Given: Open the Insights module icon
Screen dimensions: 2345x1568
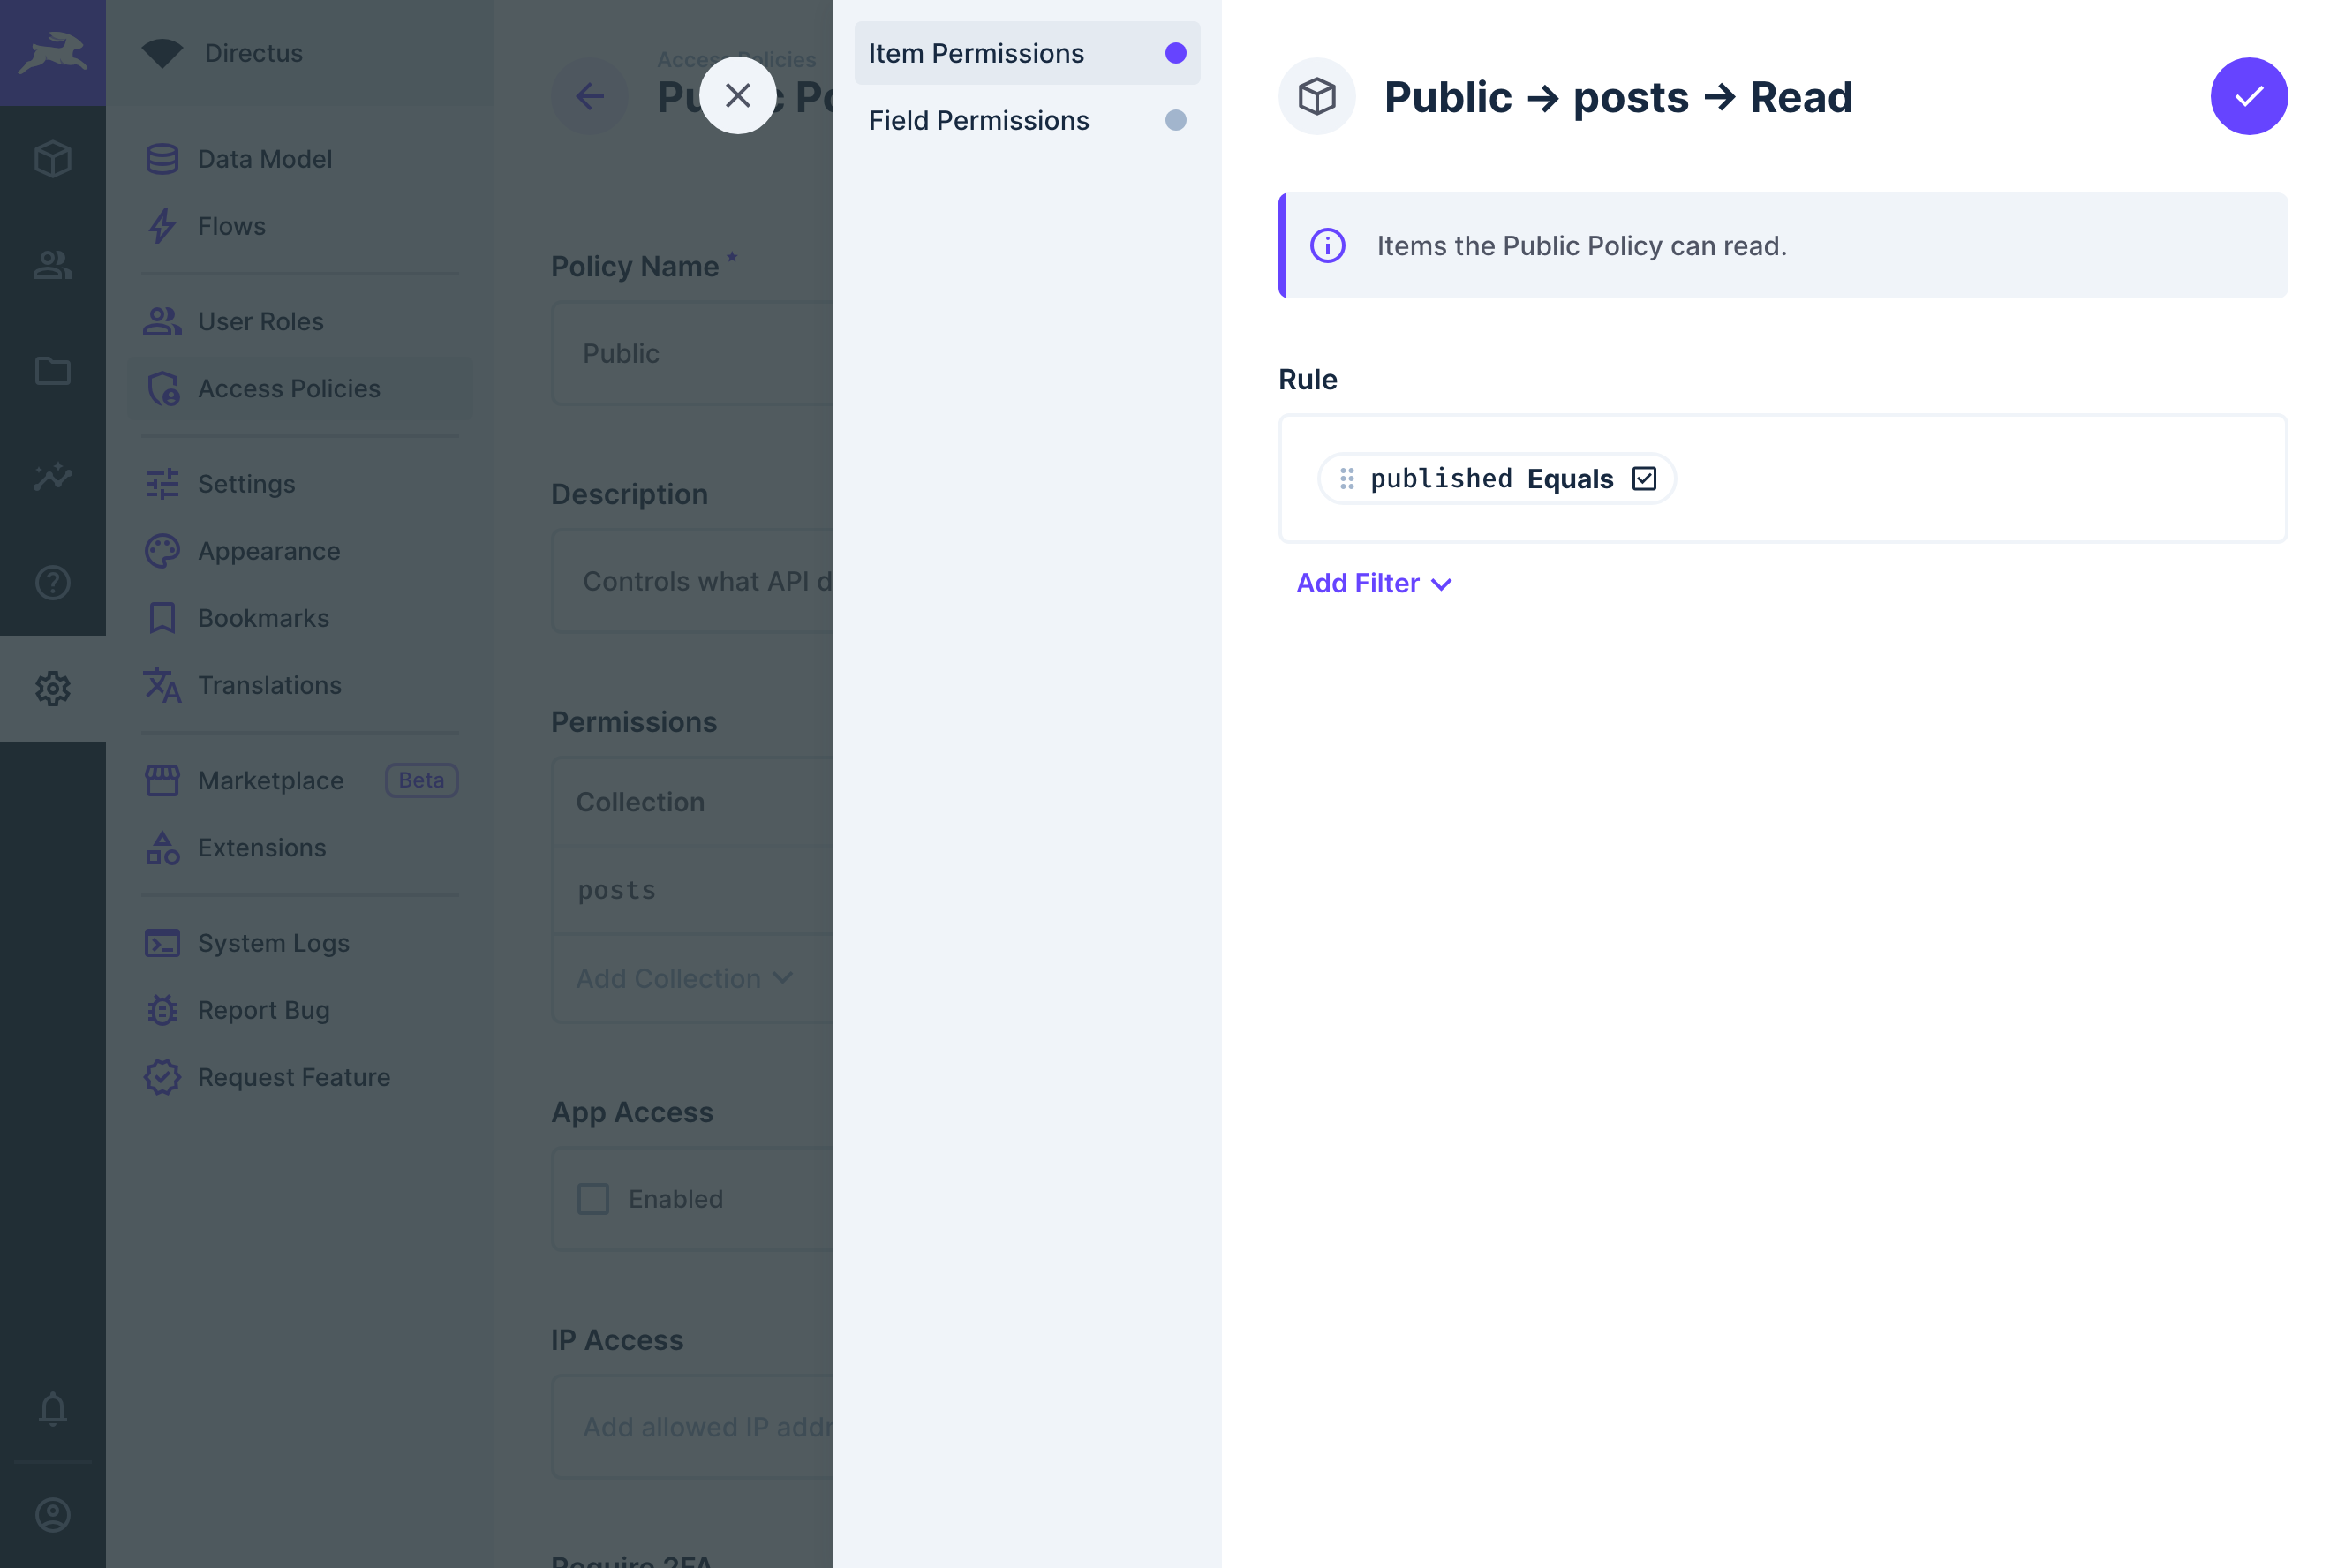Looking at the screenshot, I should [x=52, y=477].
